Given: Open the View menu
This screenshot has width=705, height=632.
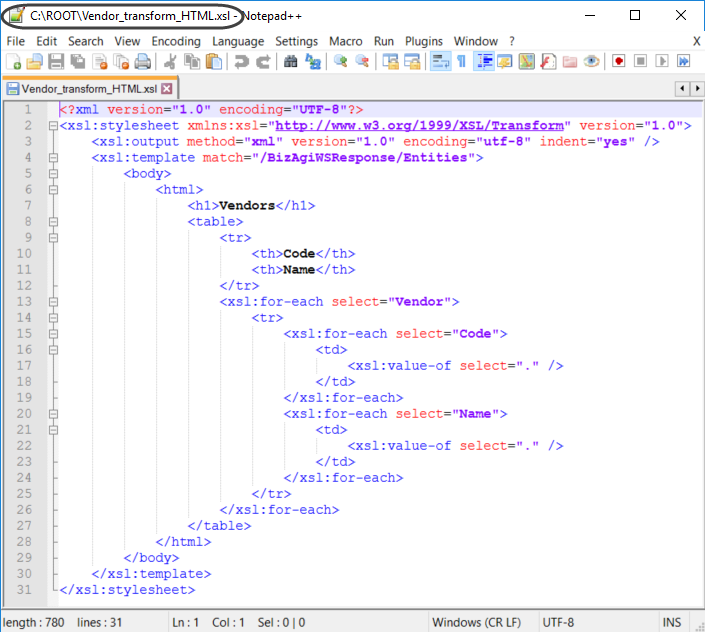Looking at the screenshot, I should [x=127, y=41].
